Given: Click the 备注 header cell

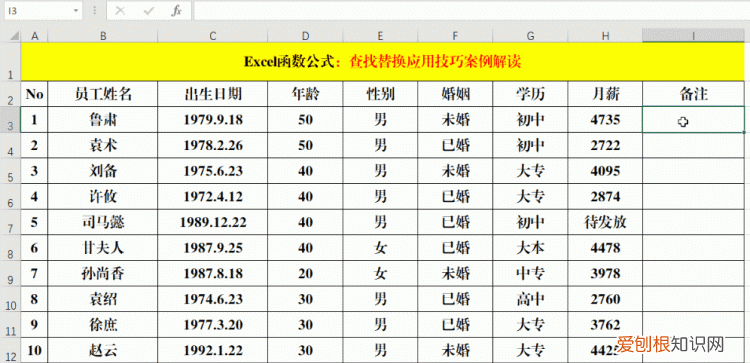Looking at the screenshot, I should pyautogui.click(x=694, y=94).
